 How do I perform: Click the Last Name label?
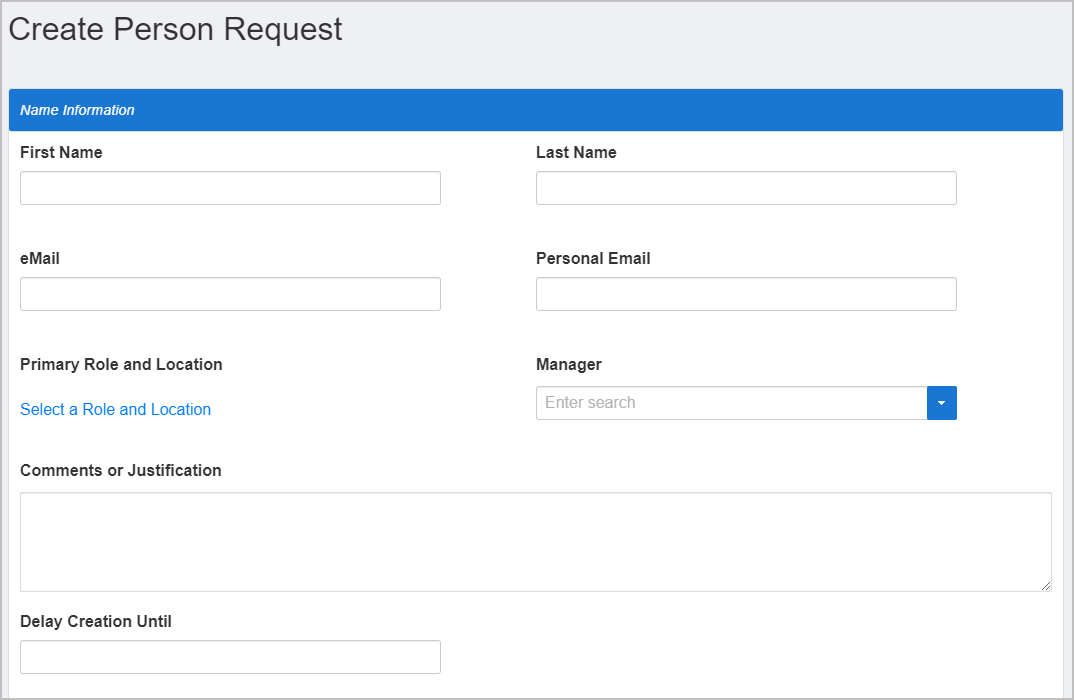pos(576,153)
